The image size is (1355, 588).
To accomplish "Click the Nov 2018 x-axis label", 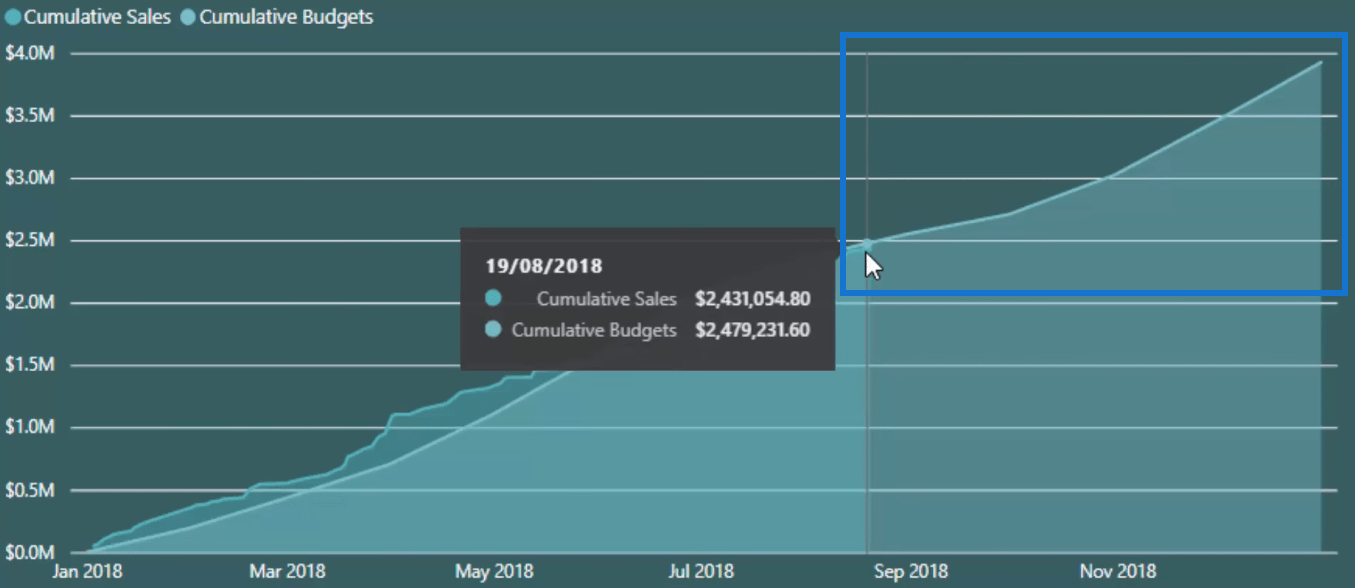I will 1117,572.
